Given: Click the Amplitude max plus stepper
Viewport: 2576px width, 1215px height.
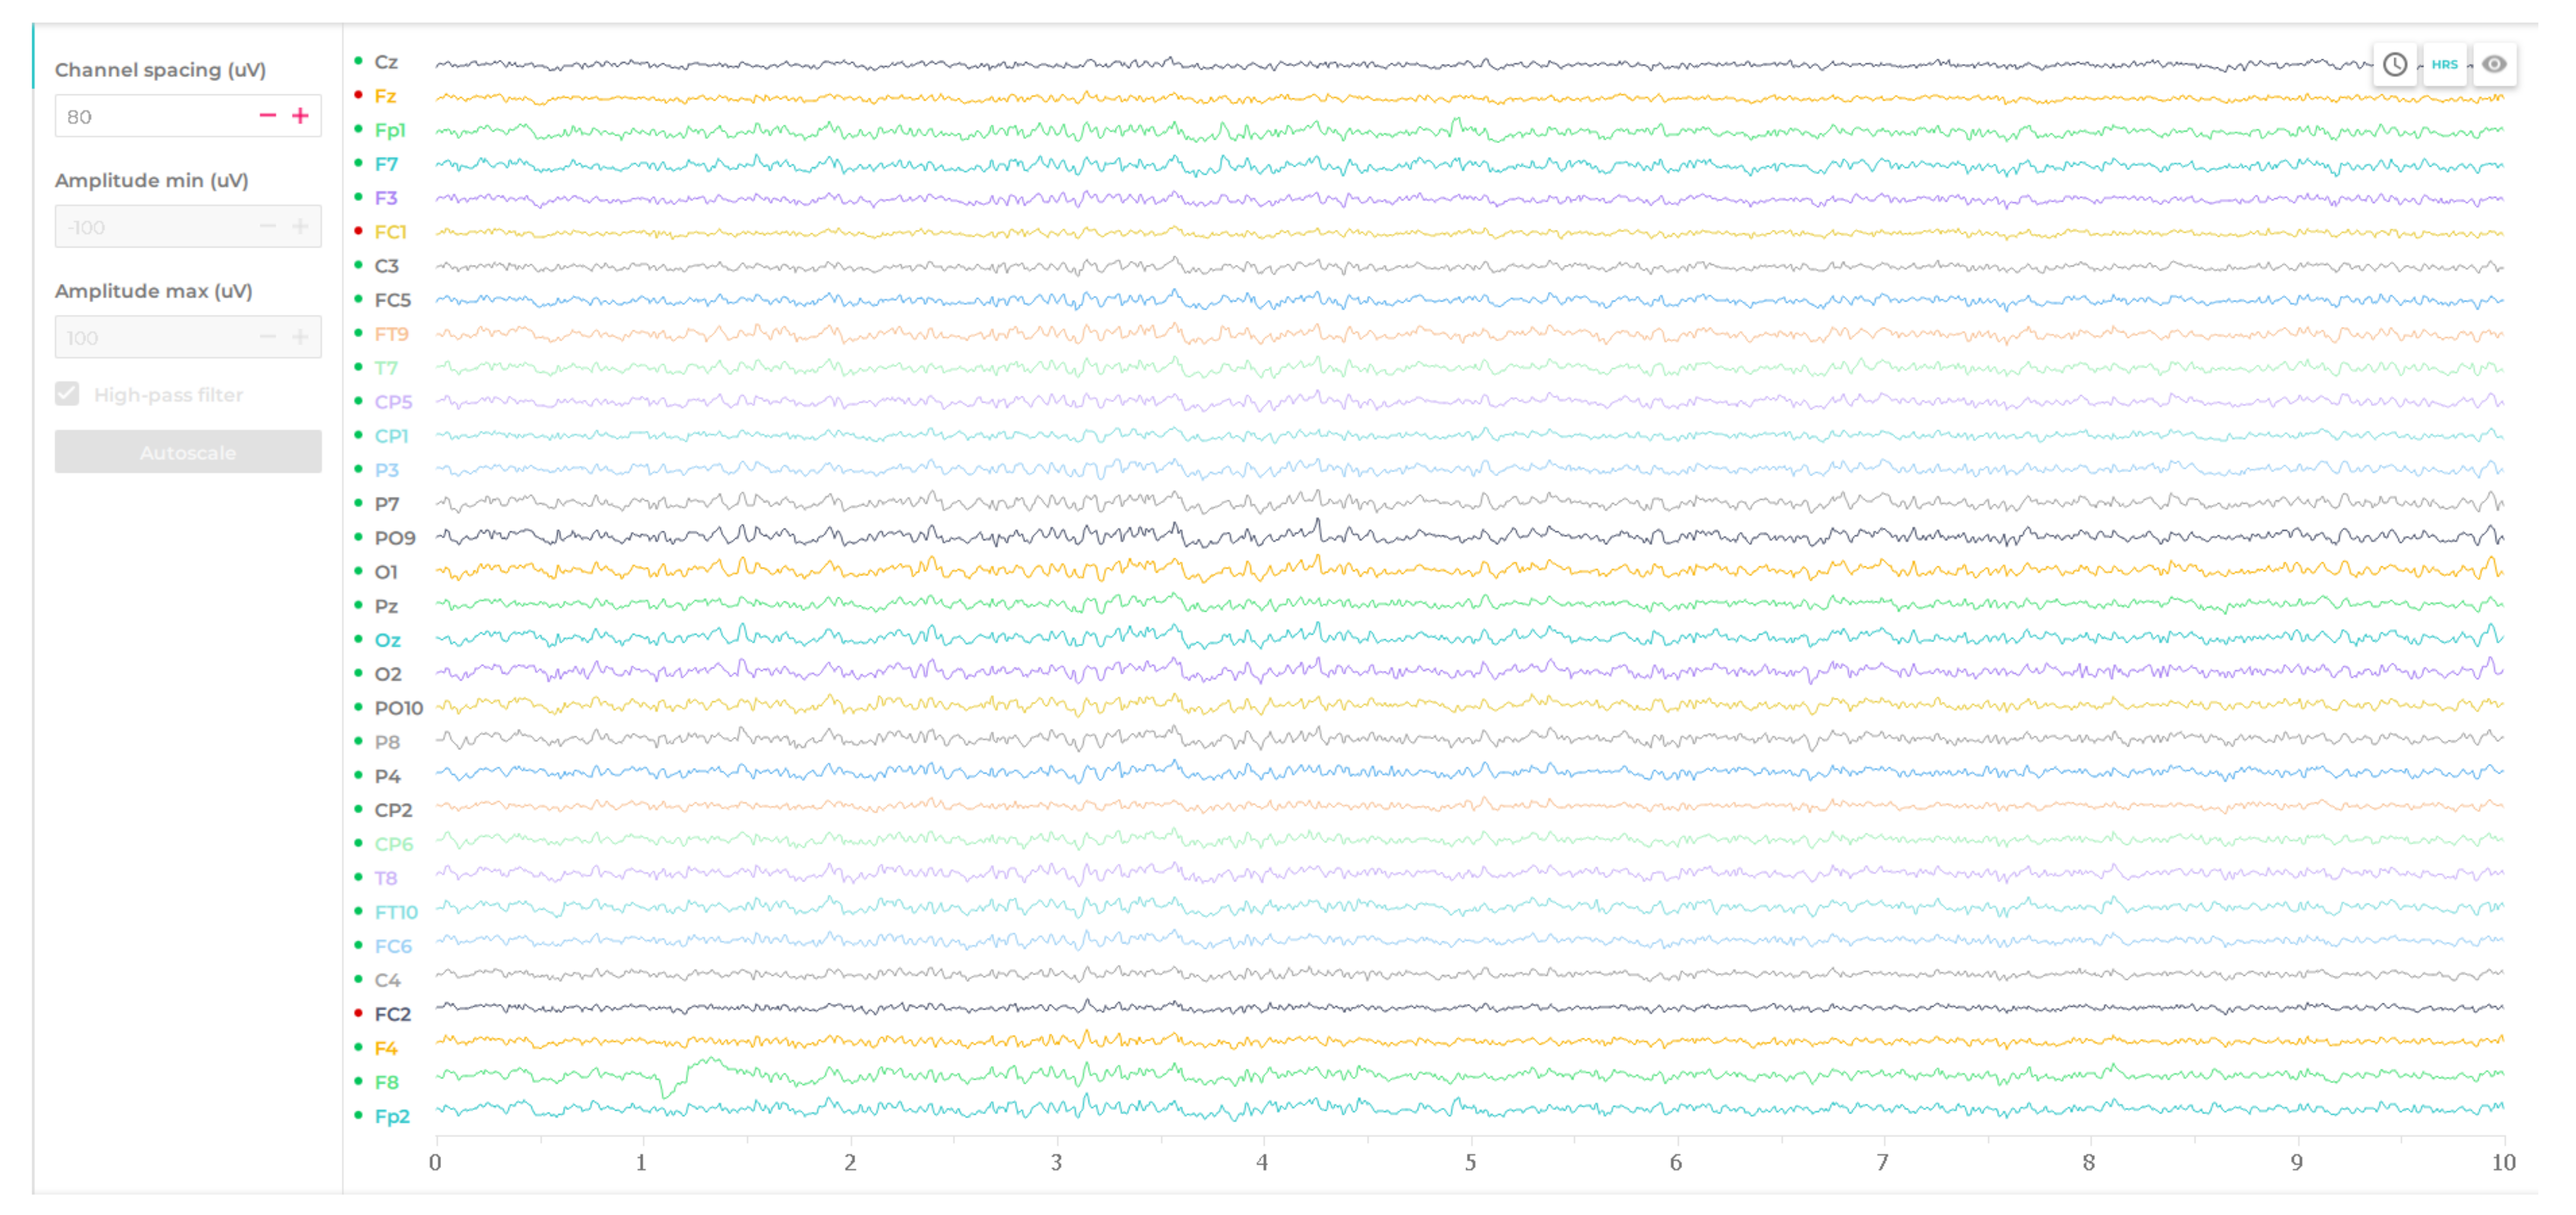Looking at the screenshot, I should (x=300, y=337).
